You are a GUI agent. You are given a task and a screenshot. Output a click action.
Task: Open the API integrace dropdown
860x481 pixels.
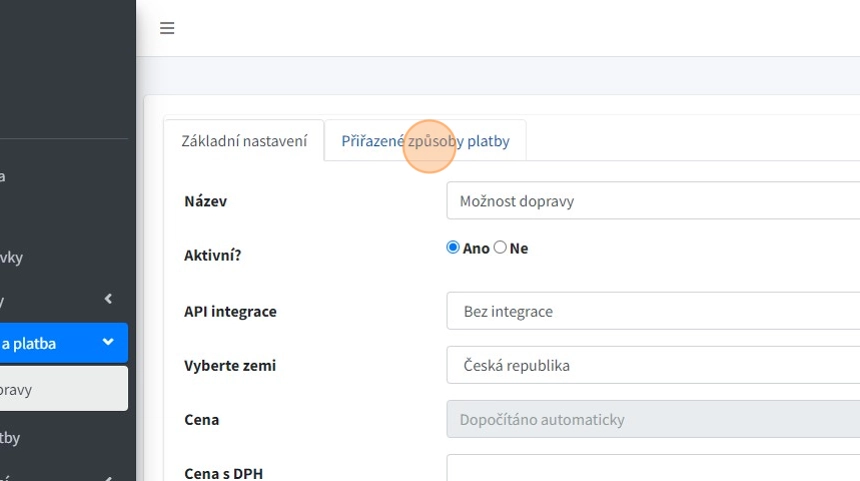[652, 311]
